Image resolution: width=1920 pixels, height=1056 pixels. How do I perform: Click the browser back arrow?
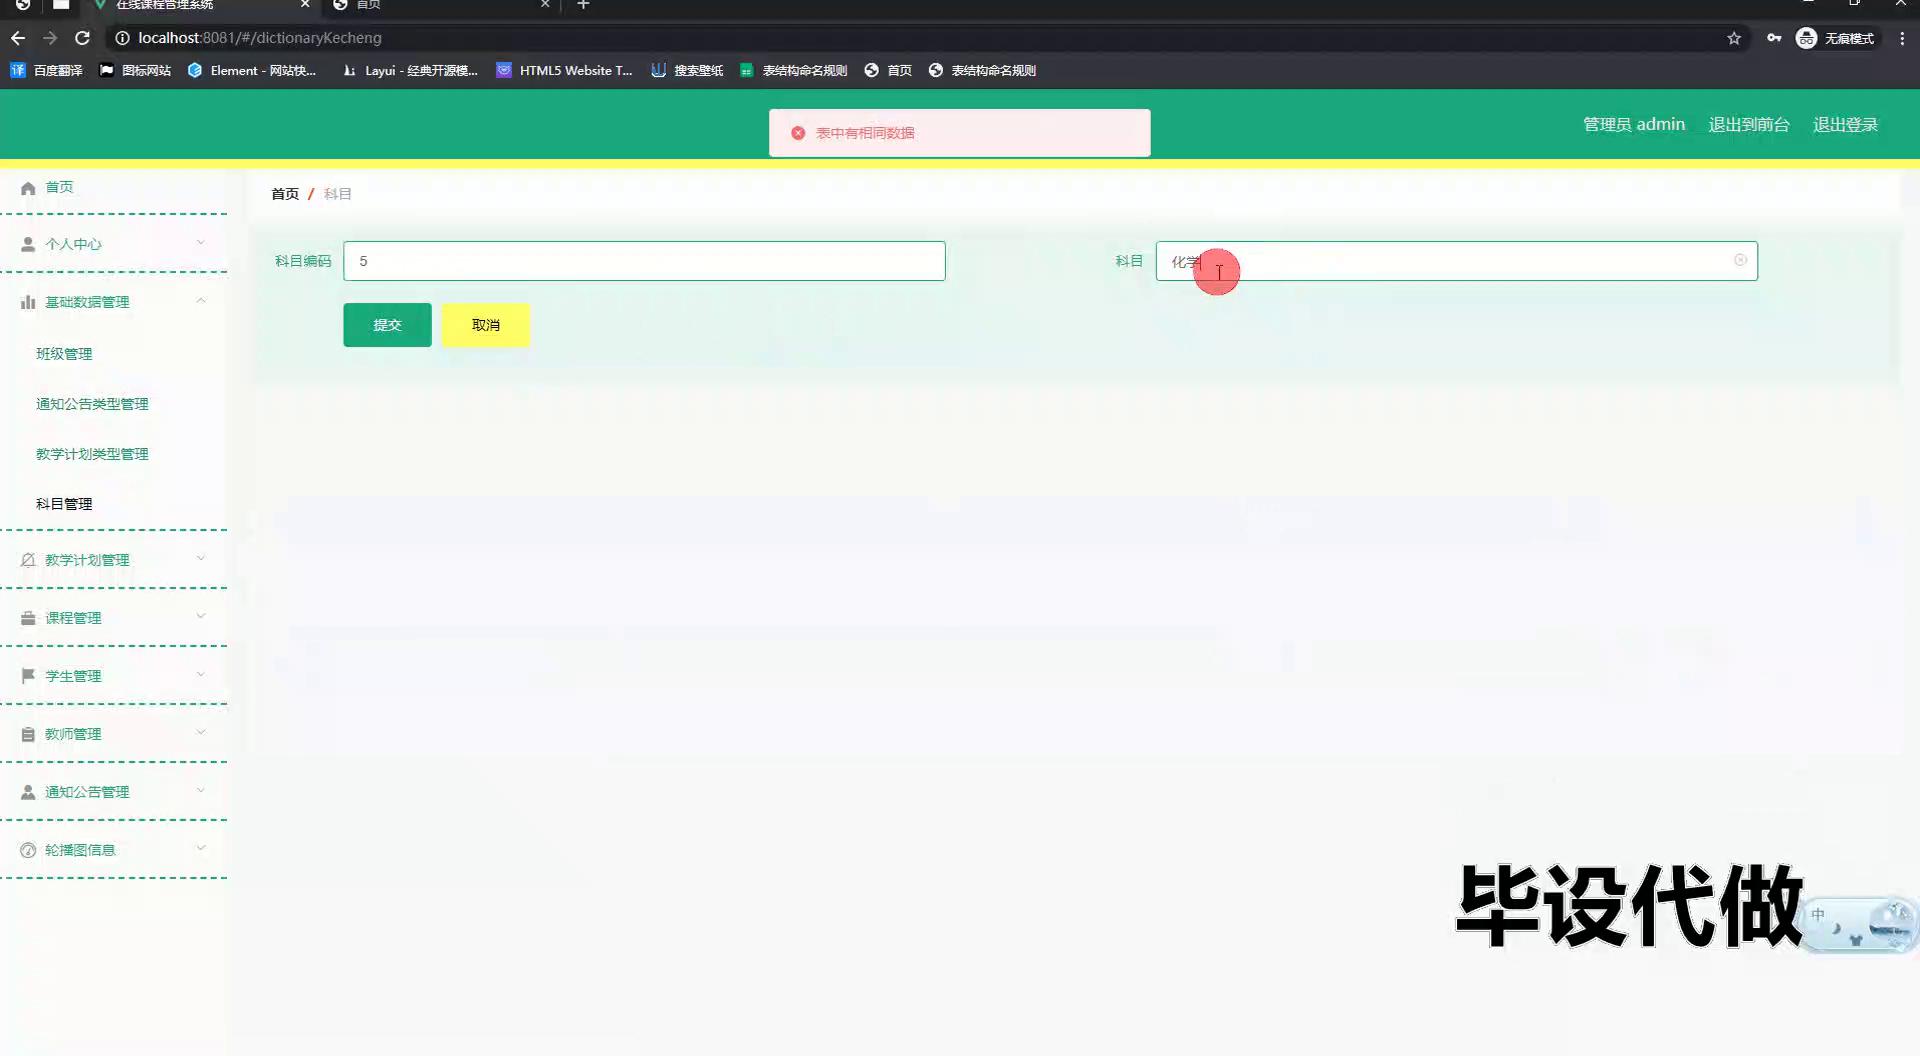[18, 38]
